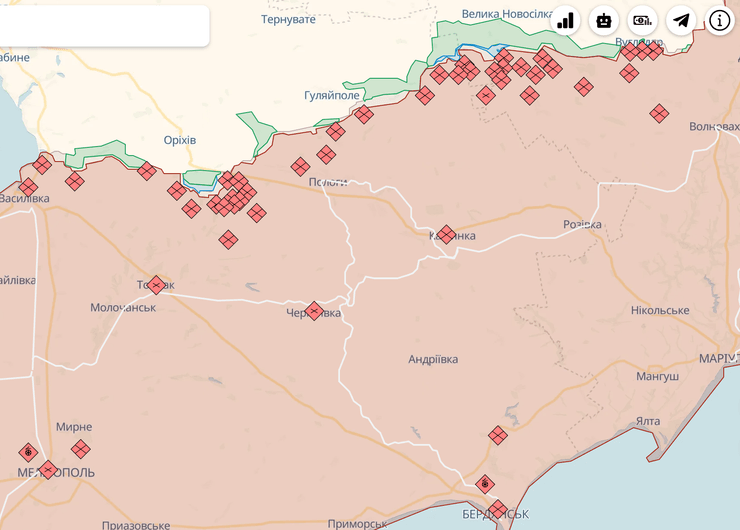Image resolution: width=740 pixels, height=530 pixels.
Task: Select the unit marker on Кам'янка town
Action: coord(446,234)
